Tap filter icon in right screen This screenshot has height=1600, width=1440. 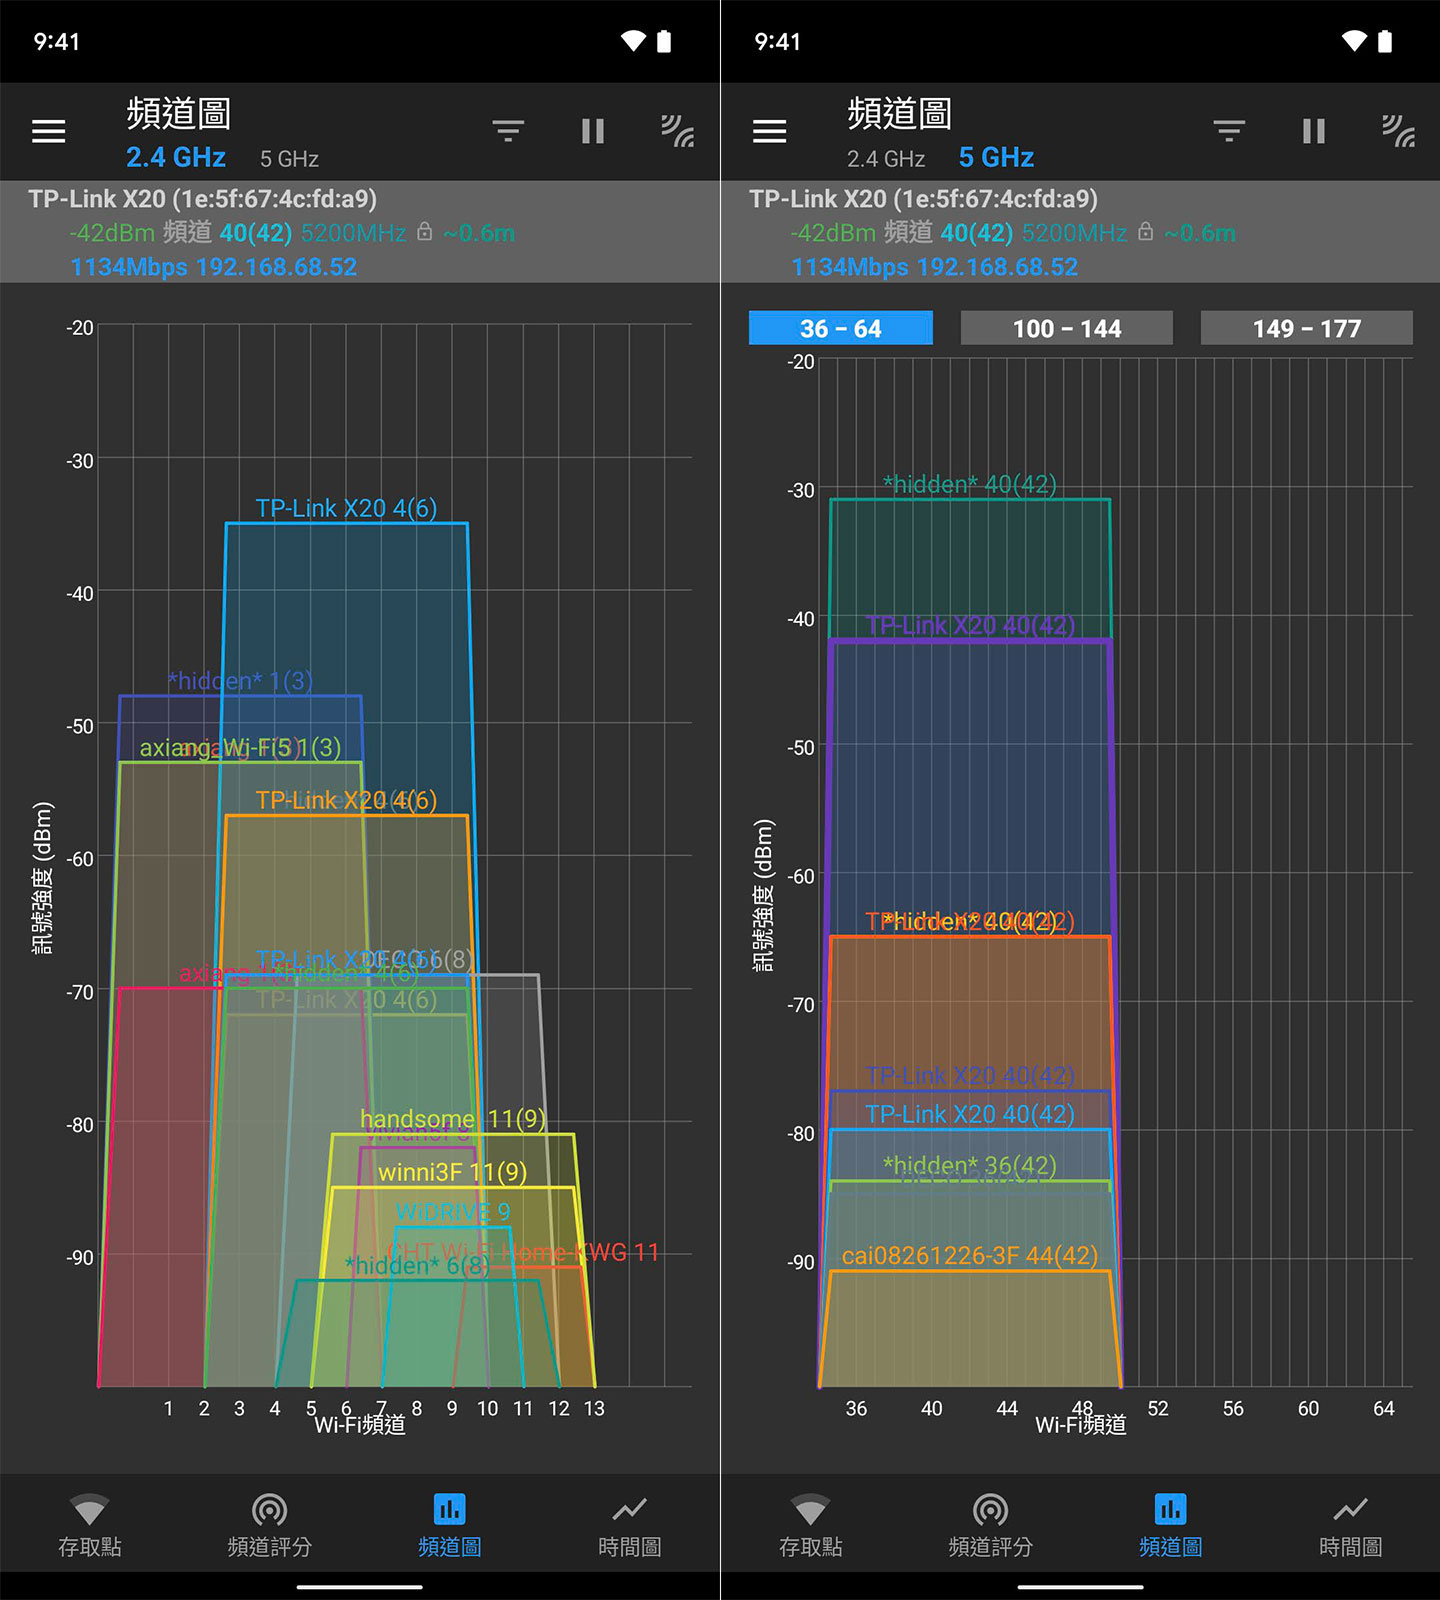click(x=1229, y=131)
